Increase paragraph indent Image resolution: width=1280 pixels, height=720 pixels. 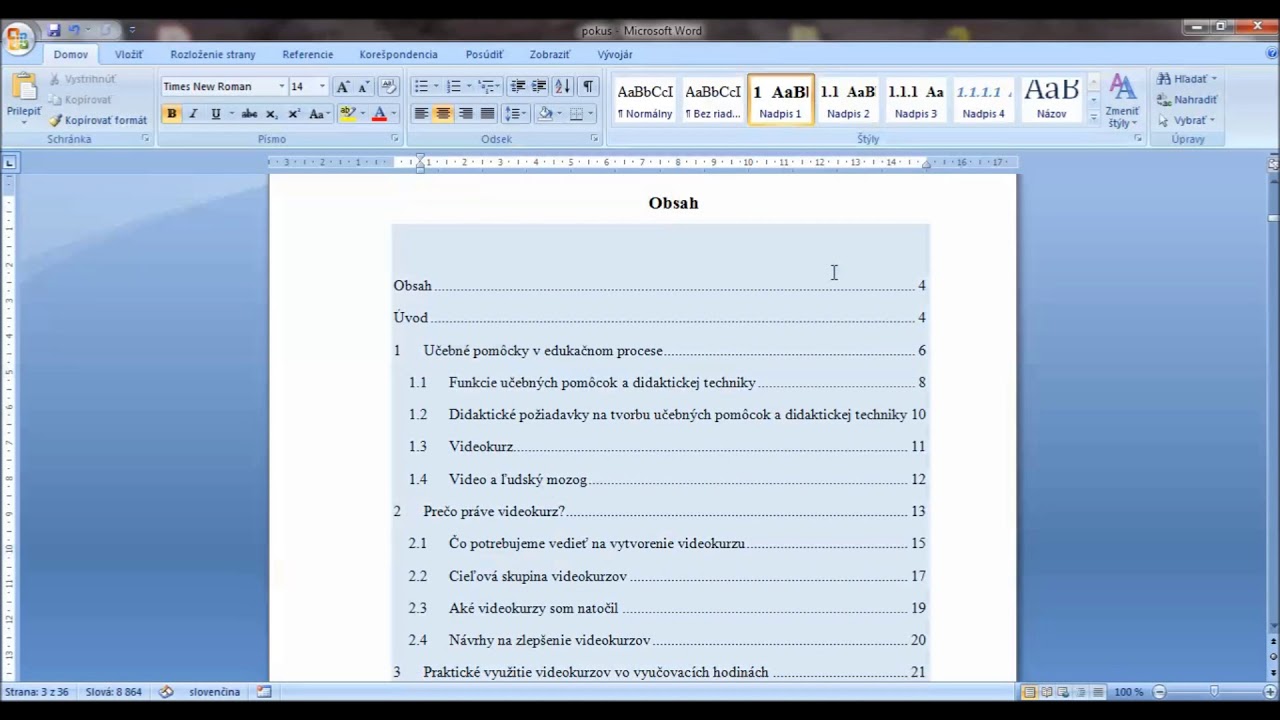pos(539,87)
